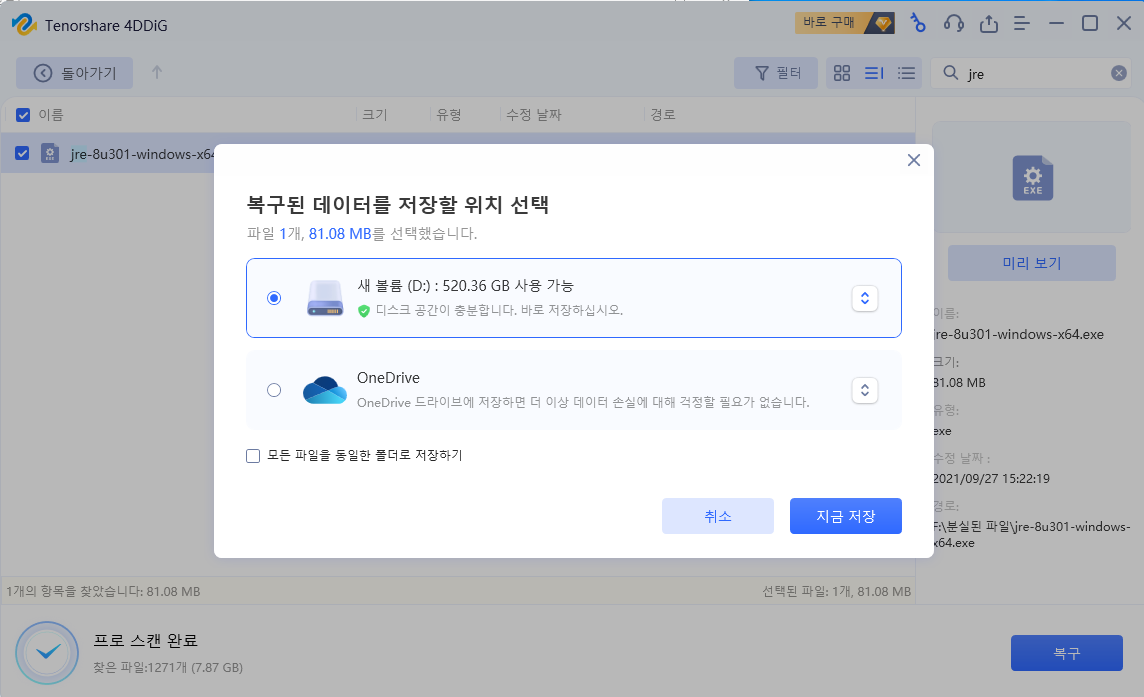Close the save location dialog
This screenshot has height=697, width=1144.
pyautogui.click(x=913, y=160)
